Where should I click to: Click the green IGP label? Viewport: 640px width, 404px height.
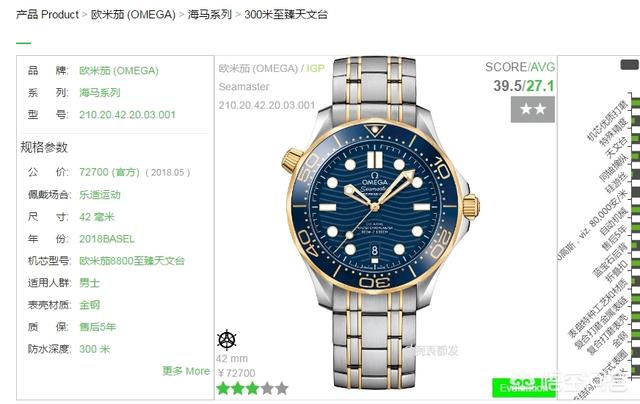pyautogui.click(x=315, y=68)
